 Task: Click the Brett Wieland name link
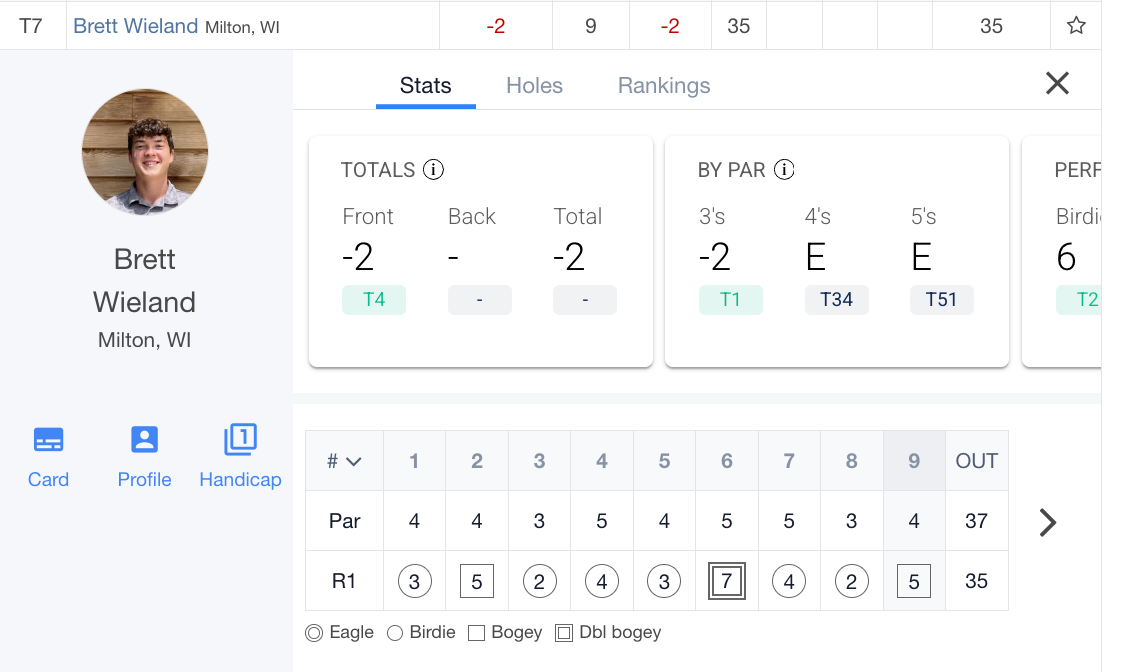point(135,26)
